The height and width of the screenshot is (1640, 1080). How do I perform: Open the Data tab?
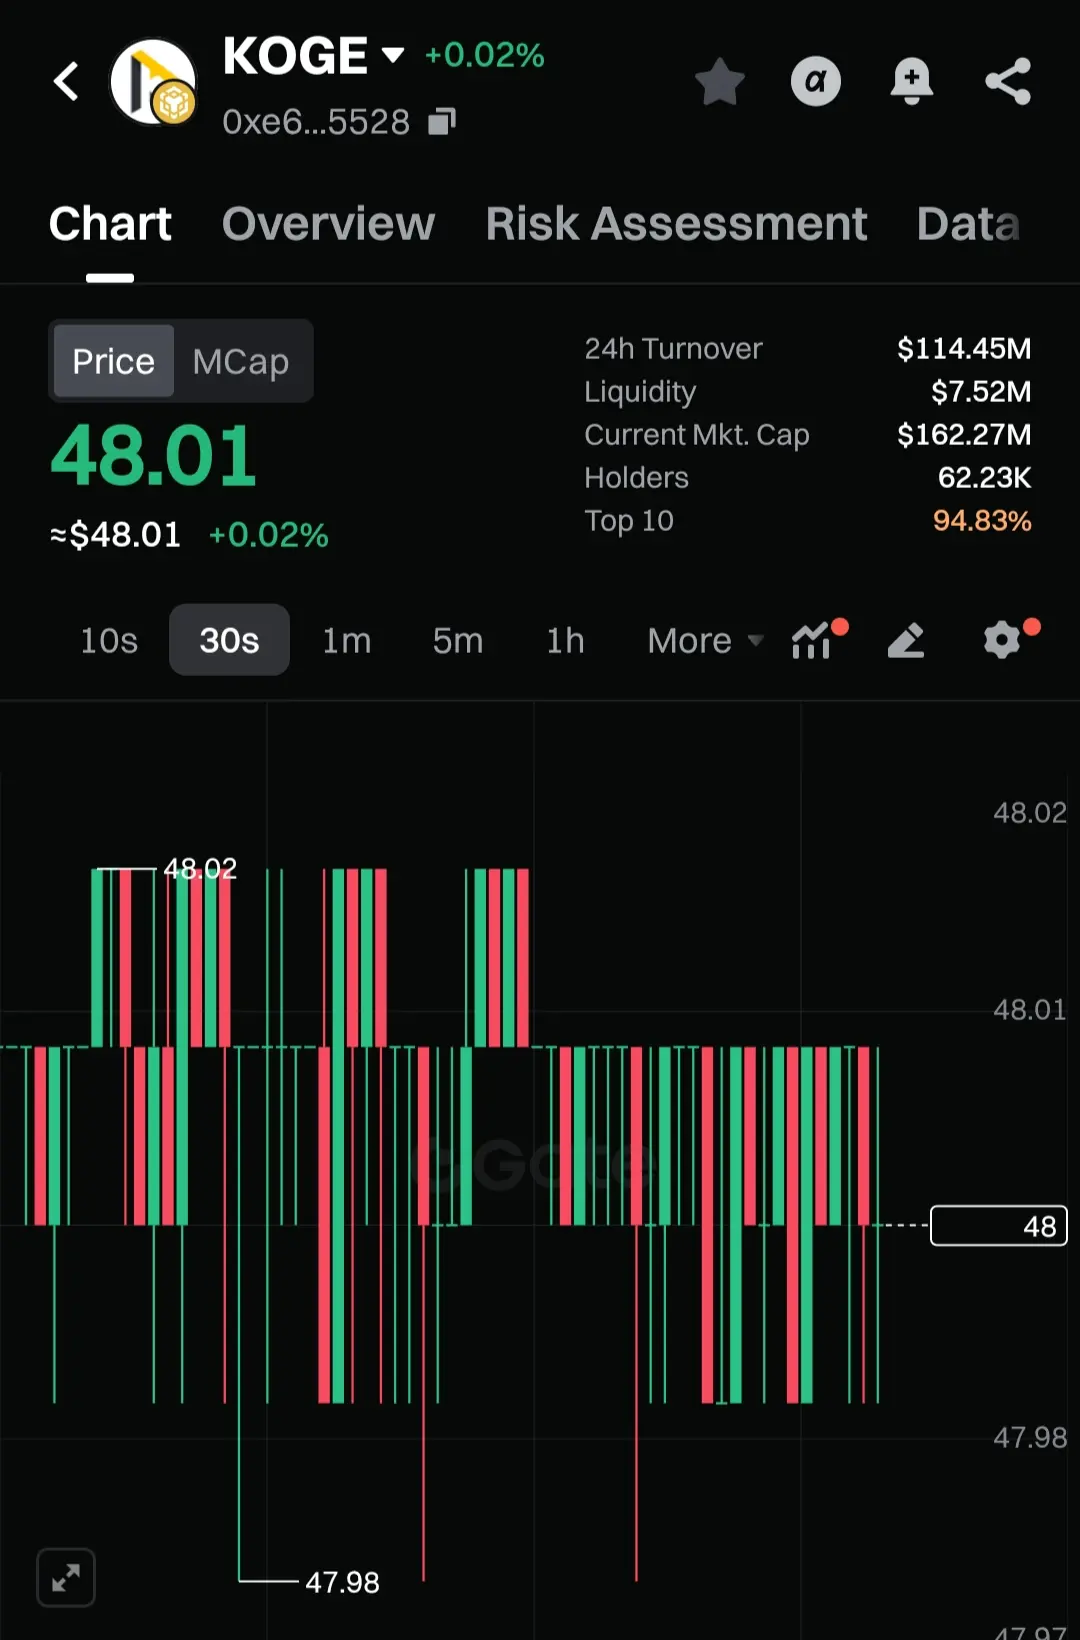(968, 224)
